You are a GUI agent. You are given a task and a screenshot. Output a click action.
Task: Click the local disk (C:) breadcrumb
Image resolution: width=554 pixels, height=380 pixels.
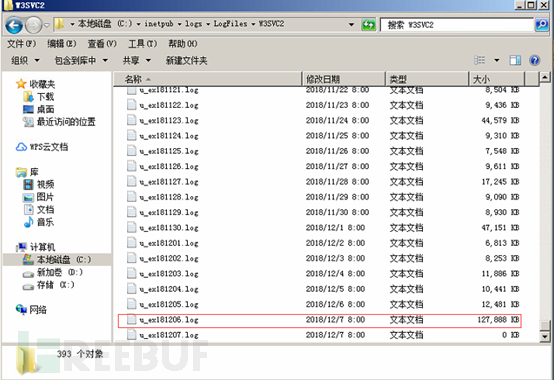(x=105, y=24)
